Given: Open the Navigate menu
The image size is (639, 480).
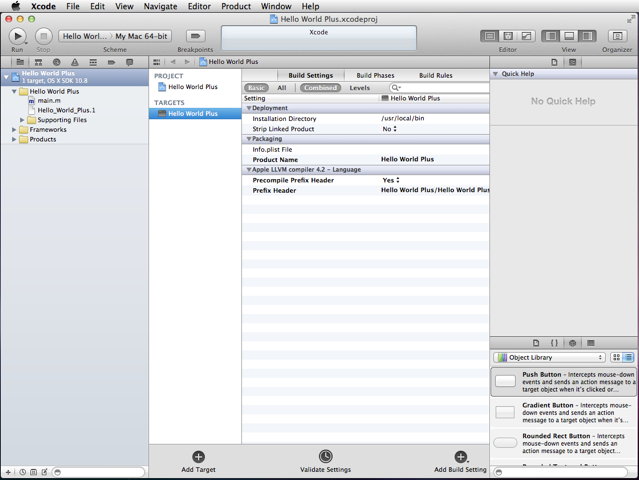Looking at the screenshot, I should pos(160,6).
